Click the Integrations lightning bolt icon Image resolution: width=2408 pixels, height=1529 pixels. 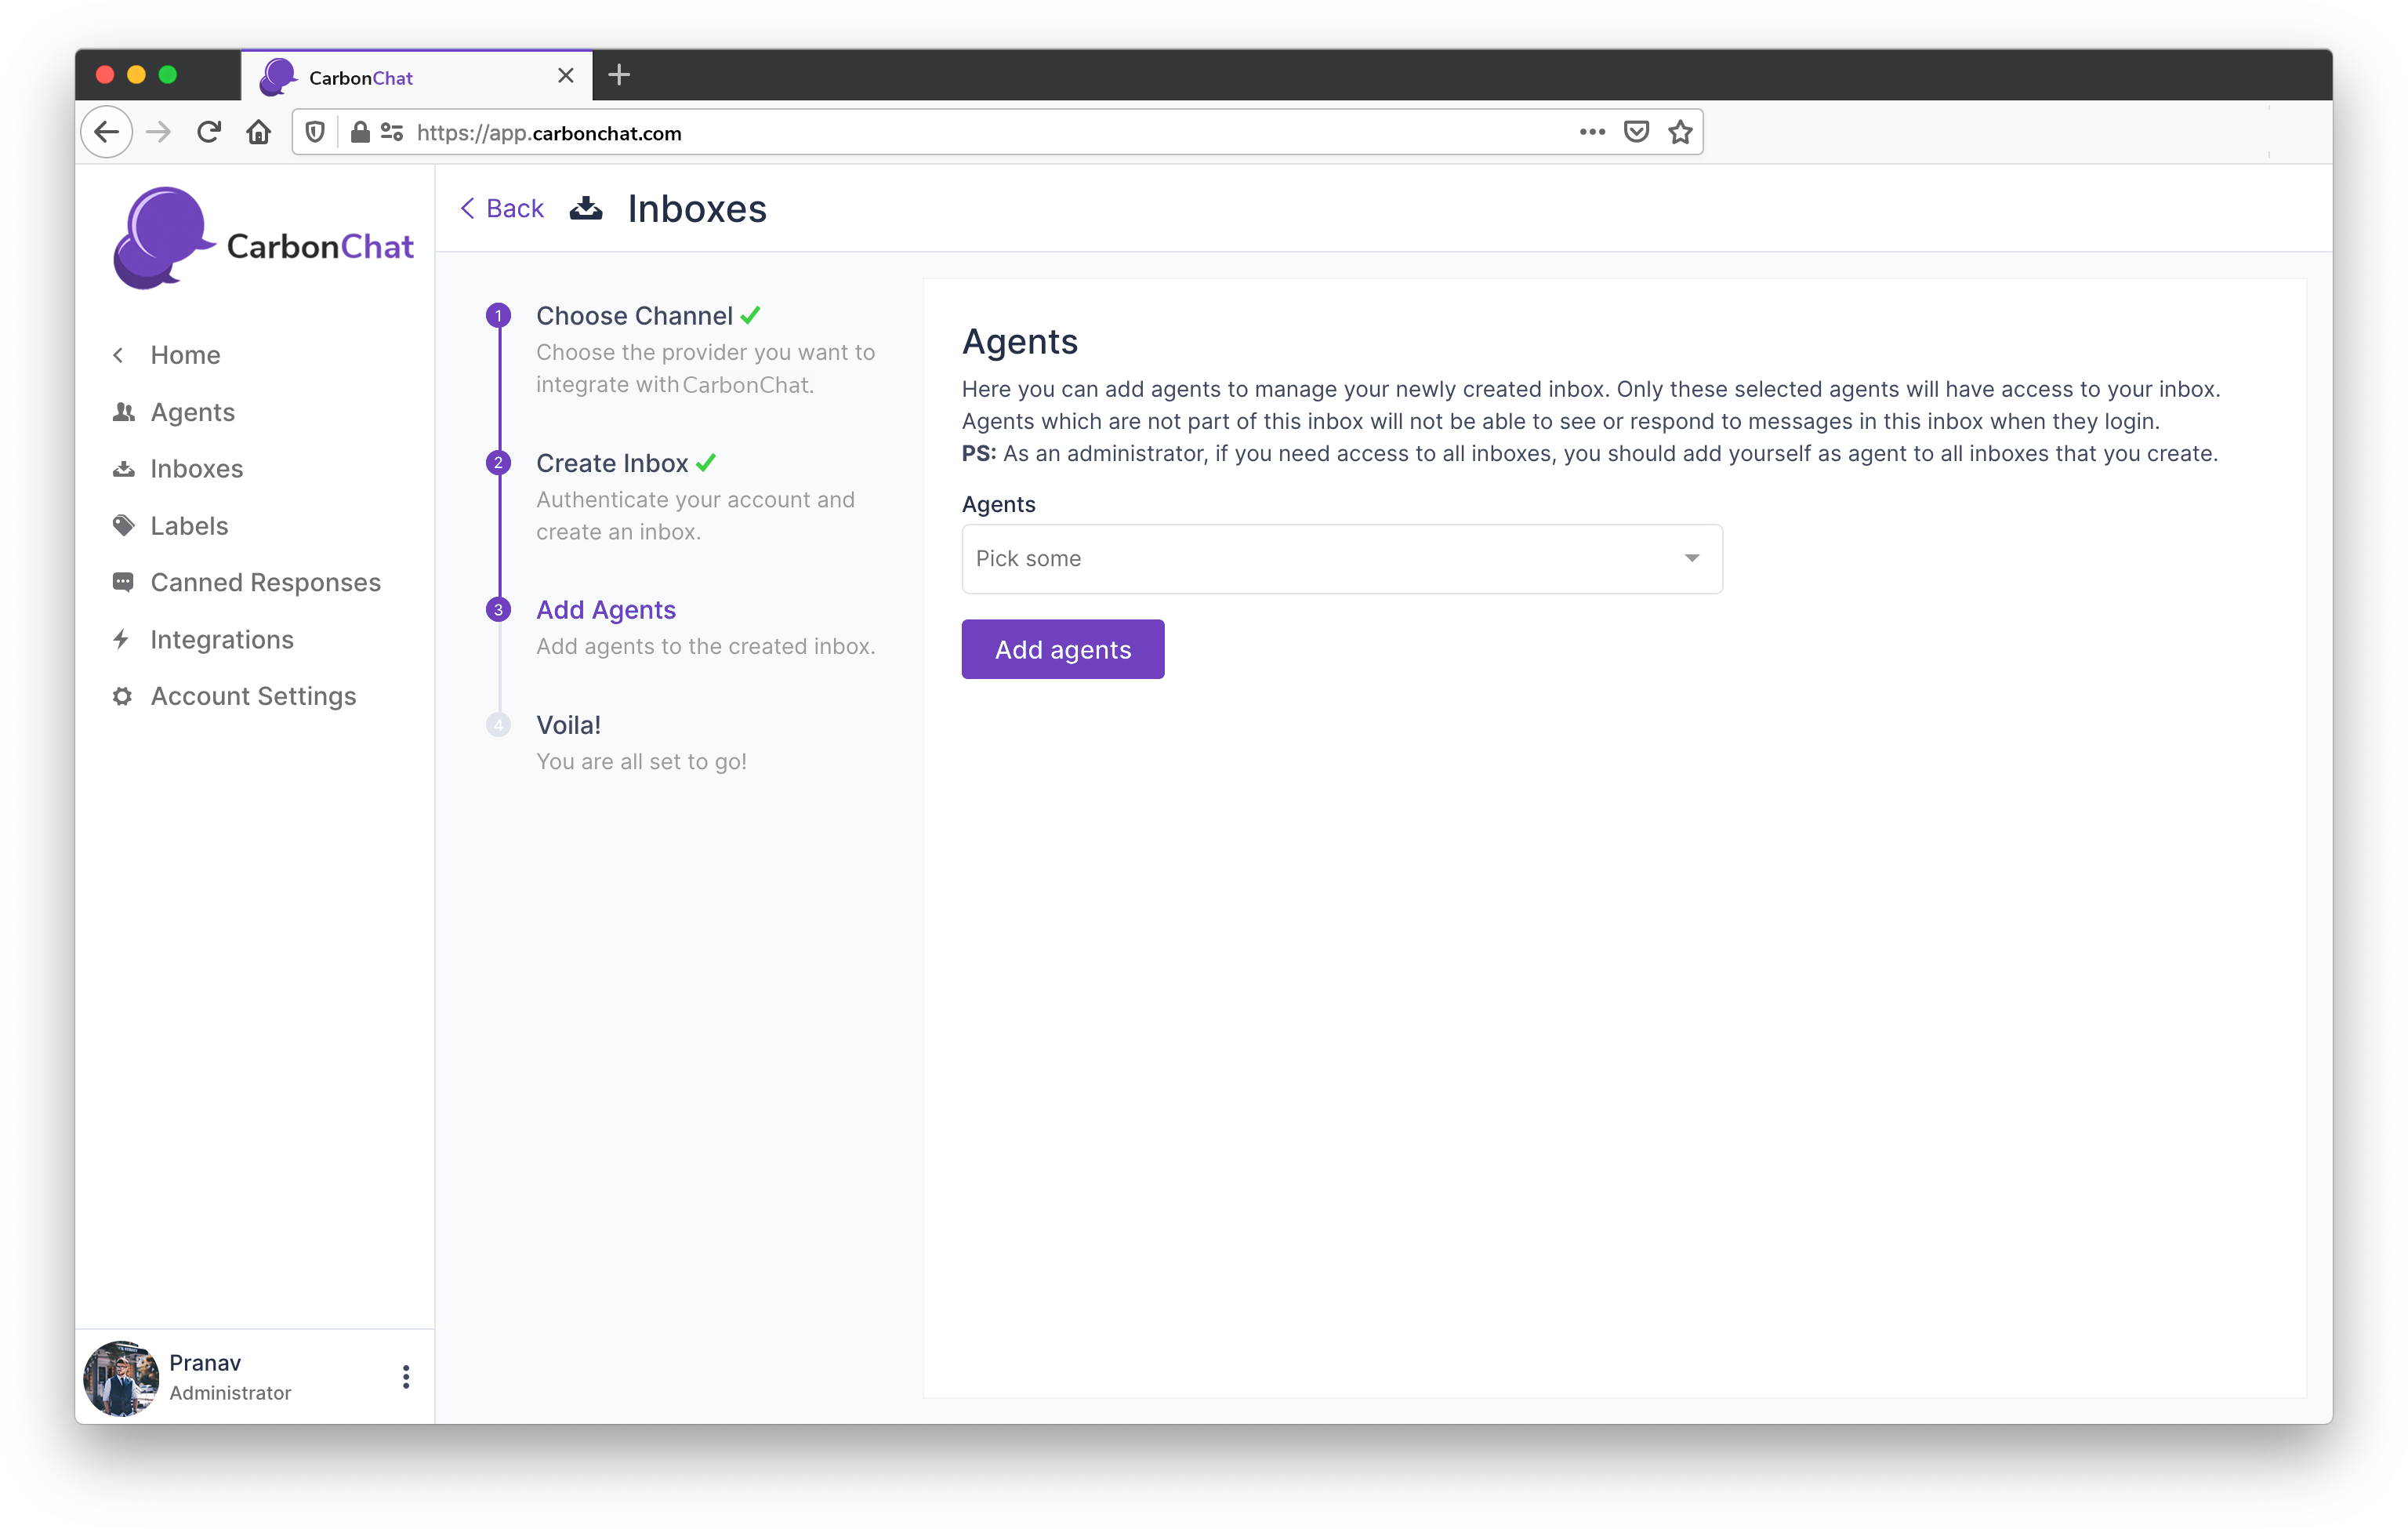tap(121, 639)
